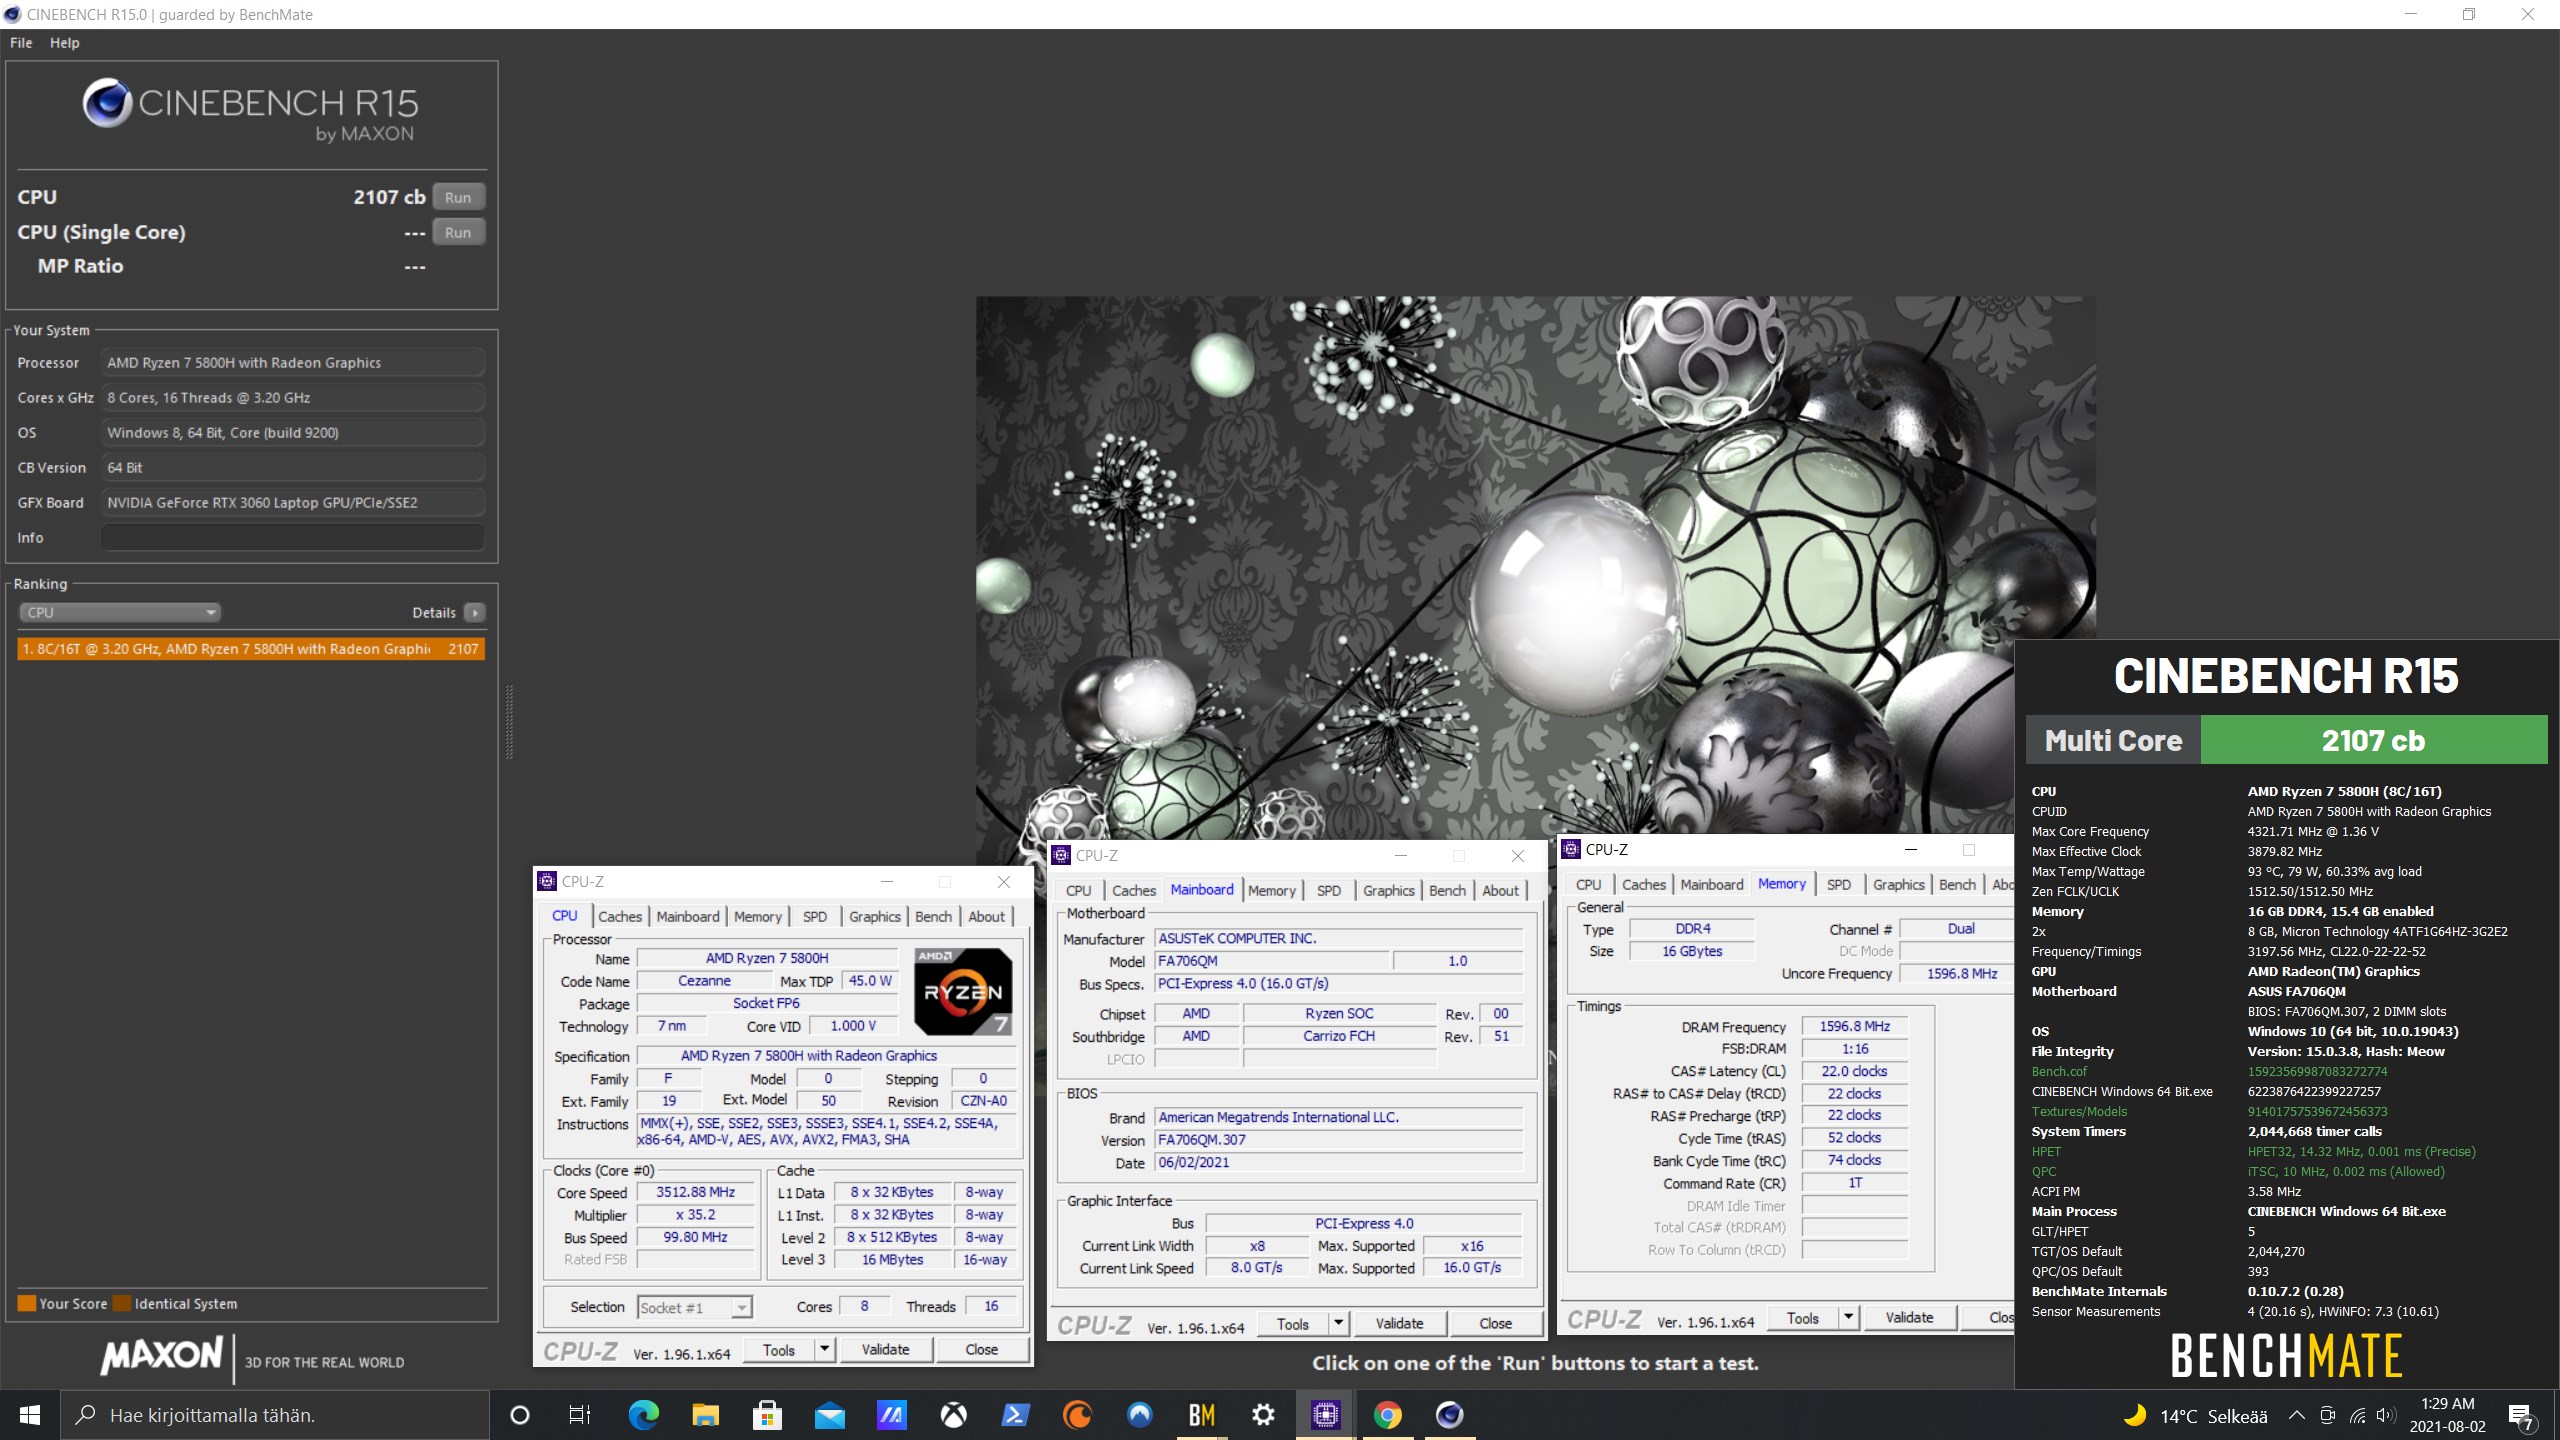Click the Processor name field in Your System
The height and width of the screenshot is (1440, 2560).
point(292,362)
